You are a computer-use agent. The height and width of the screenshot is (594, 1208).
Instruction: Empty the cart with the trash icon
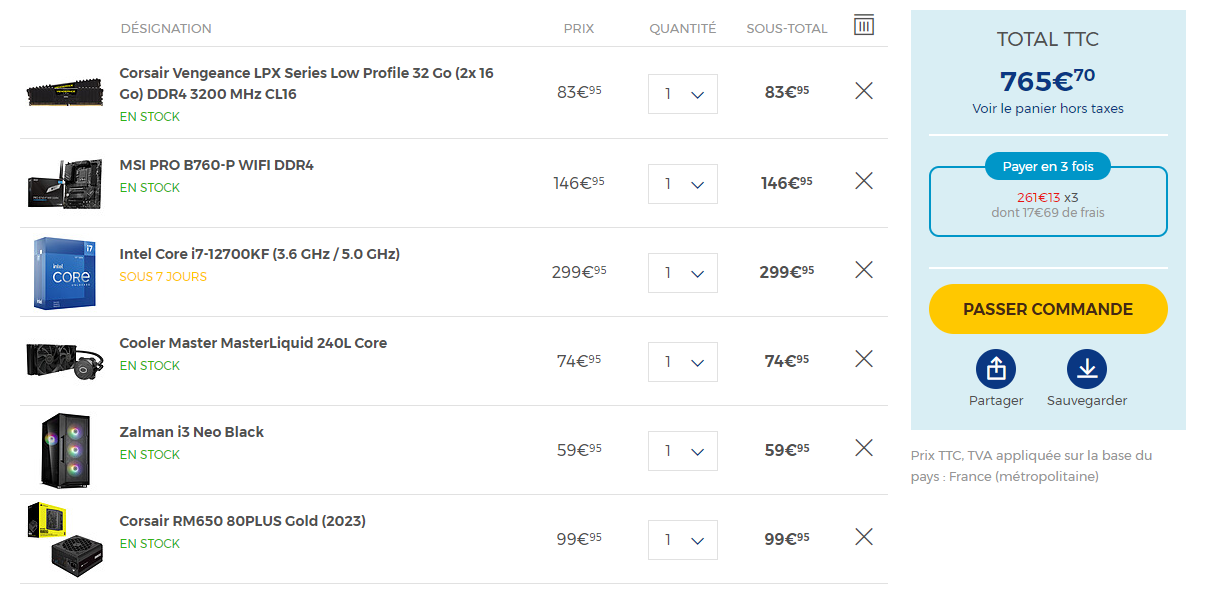(864, 25)
